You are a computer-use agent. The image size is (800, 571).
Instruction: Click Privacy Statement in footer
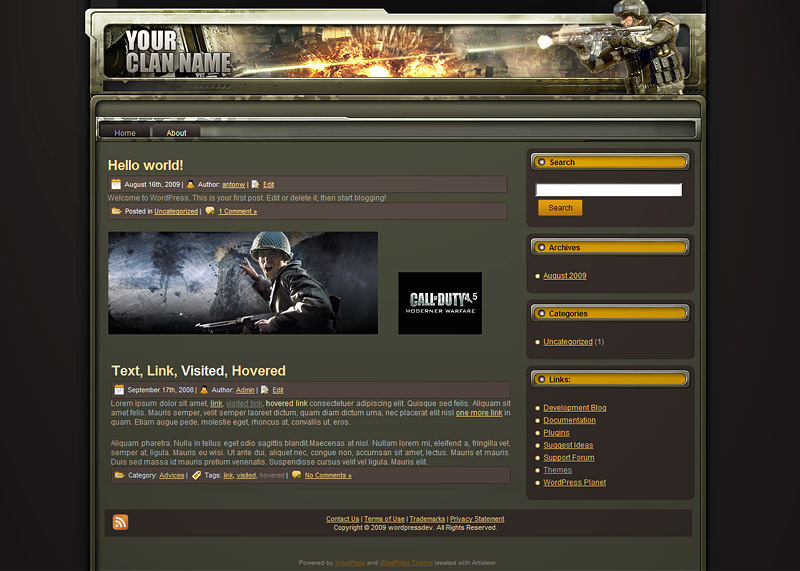click(x=477, y=519)
